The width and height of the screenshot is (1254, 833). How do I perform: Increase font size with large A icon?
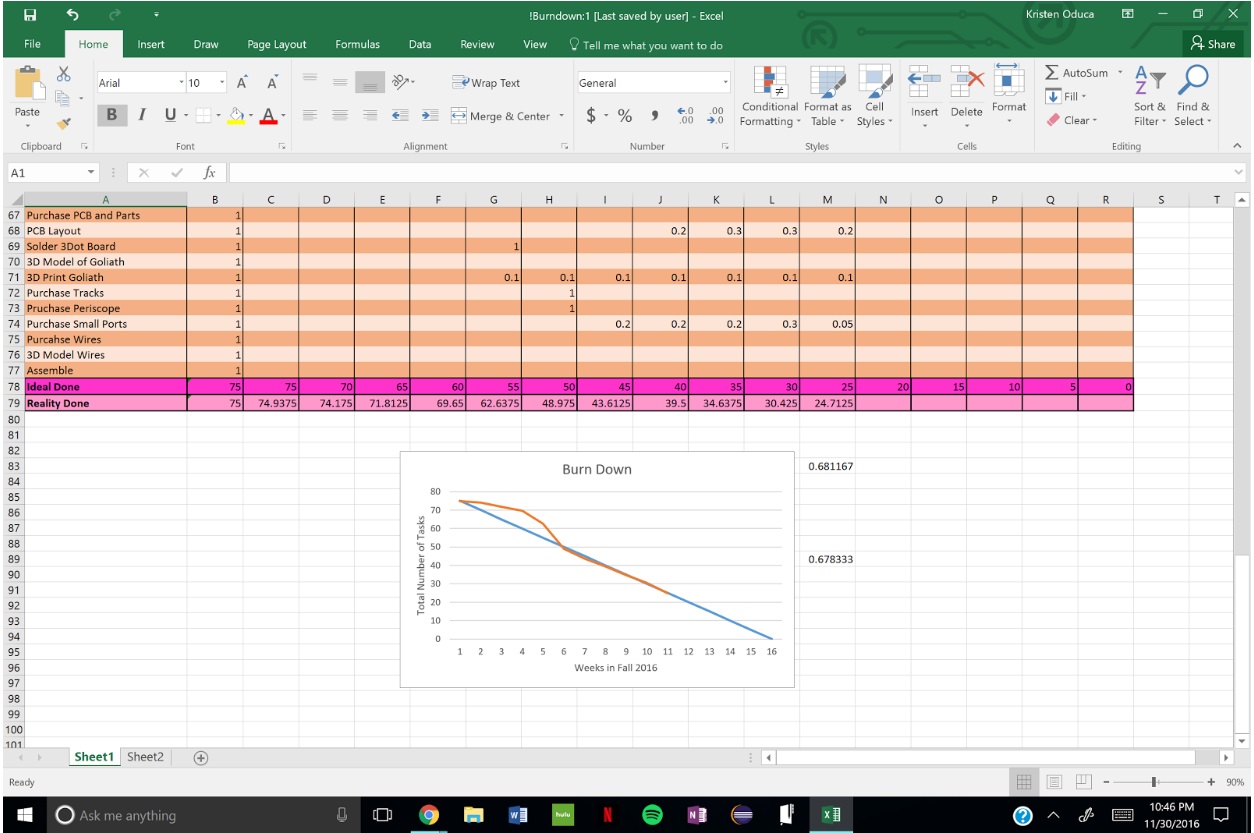click(242, 83)
